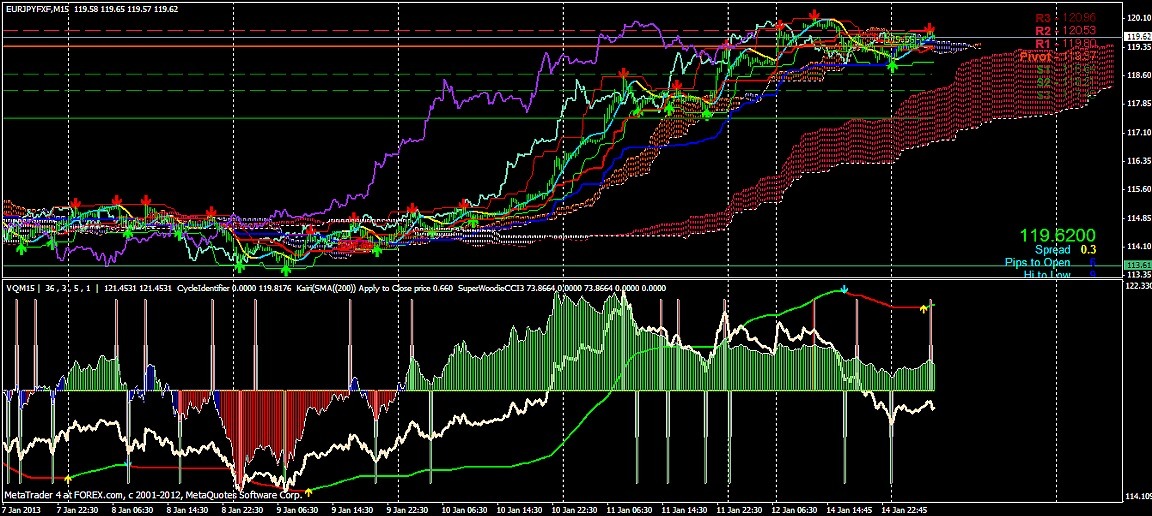Select the VQM15 indicator label
This screenshot has height=516, width=1152.
click(x=19, y=288)
